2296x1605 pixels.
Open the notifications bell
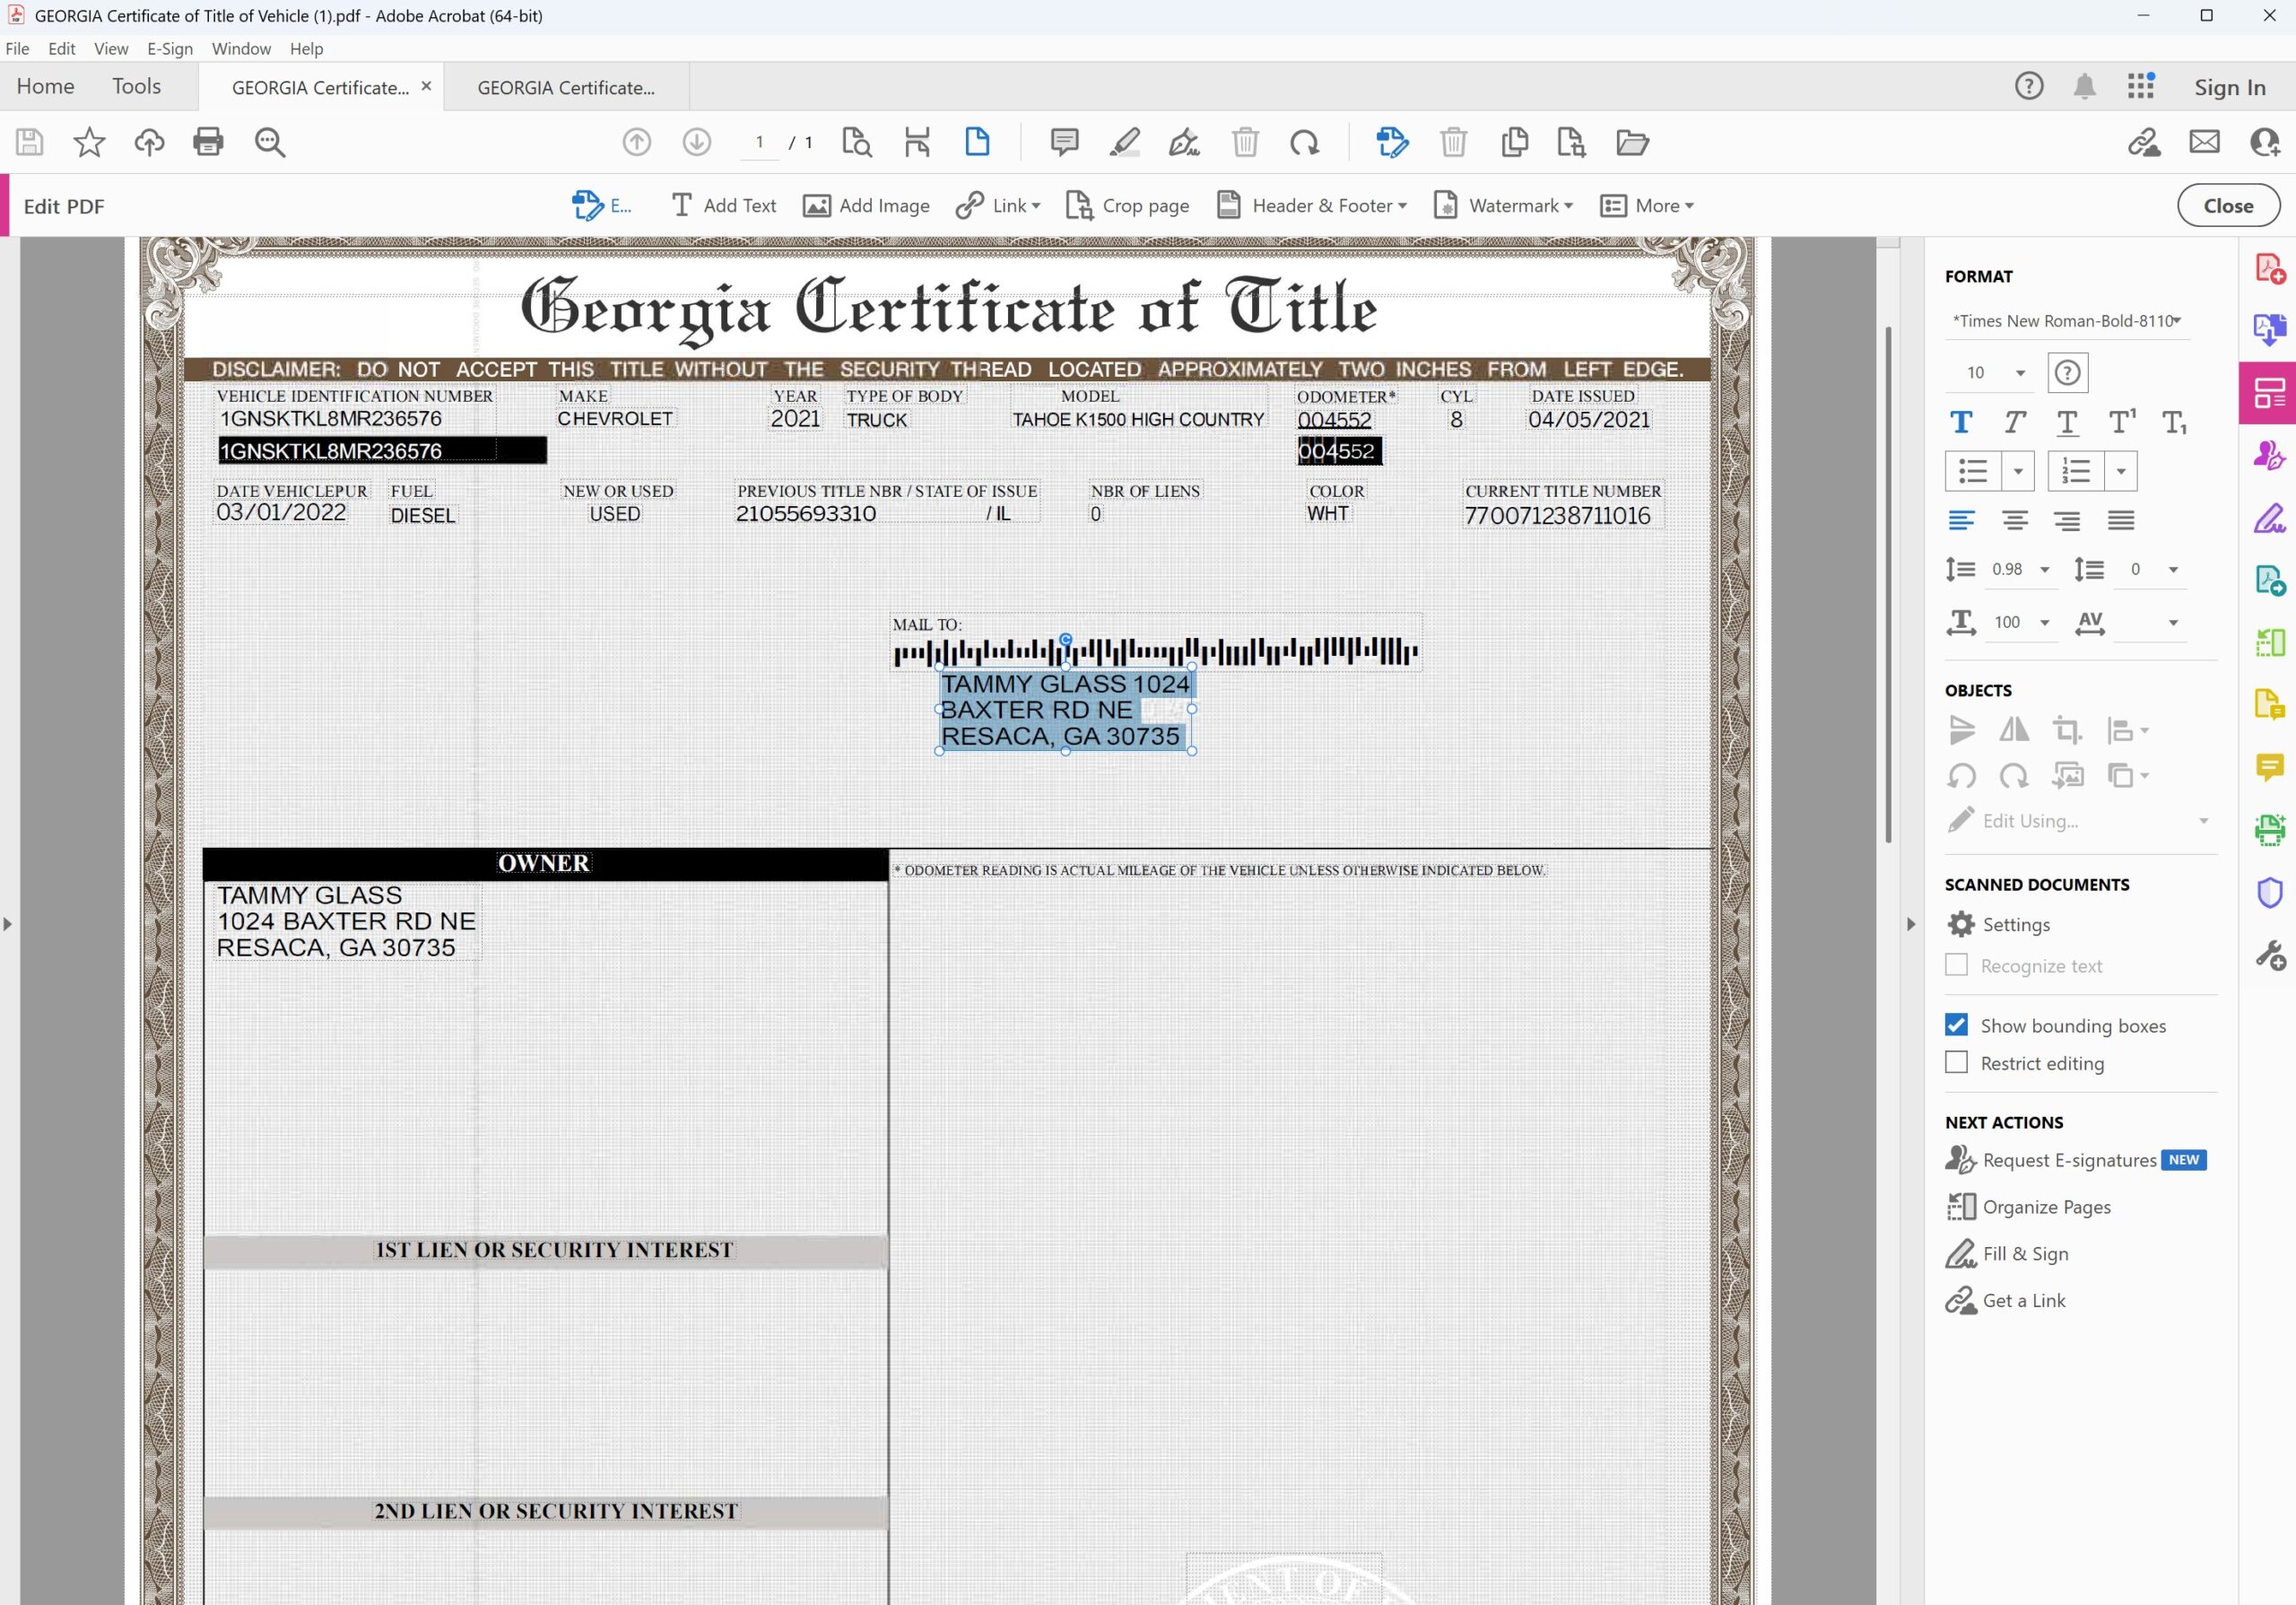[x=2084, y=86]
